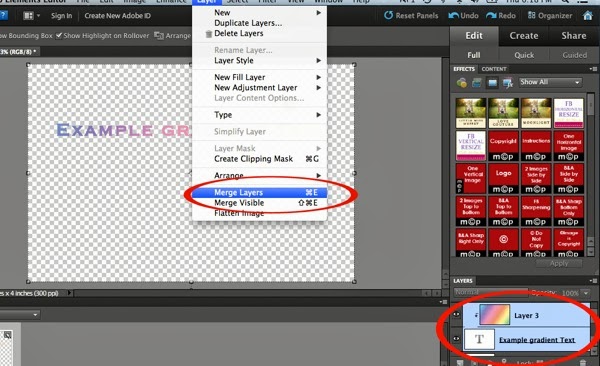The height and width of the screenshot is (366, 600).
Task: Click the Organizer grid icon
Action: [x=532, y=15]
